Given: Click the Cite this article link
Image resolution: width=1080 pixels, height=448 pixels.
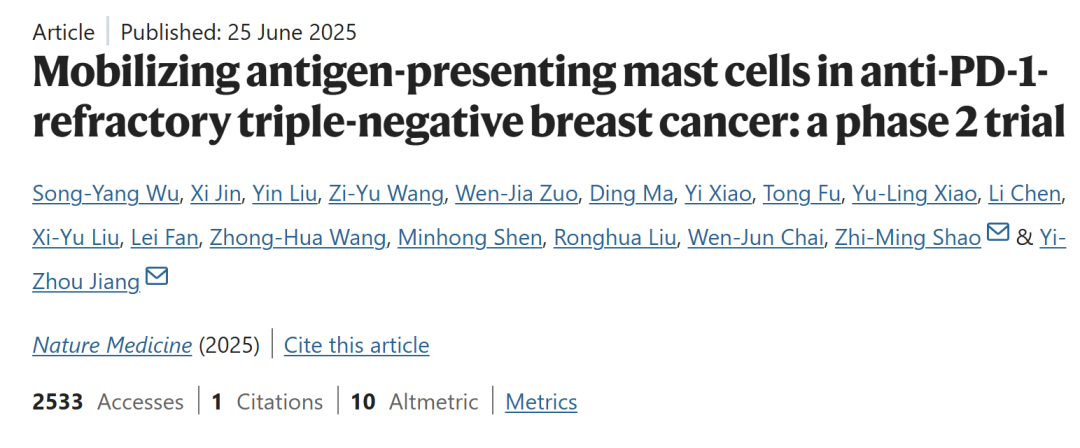Looking at the screenshot, I should [x=356, y=345].
